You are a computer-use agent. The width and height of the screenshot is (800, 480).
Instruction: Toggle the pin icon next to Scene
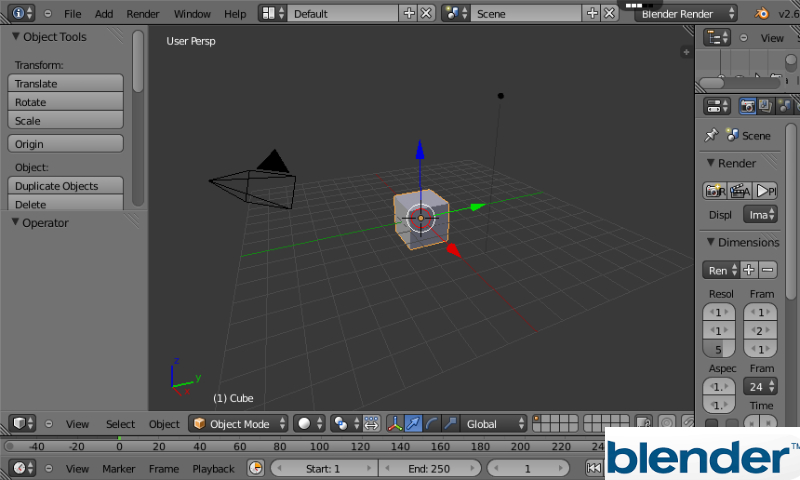tap(711, 135)
